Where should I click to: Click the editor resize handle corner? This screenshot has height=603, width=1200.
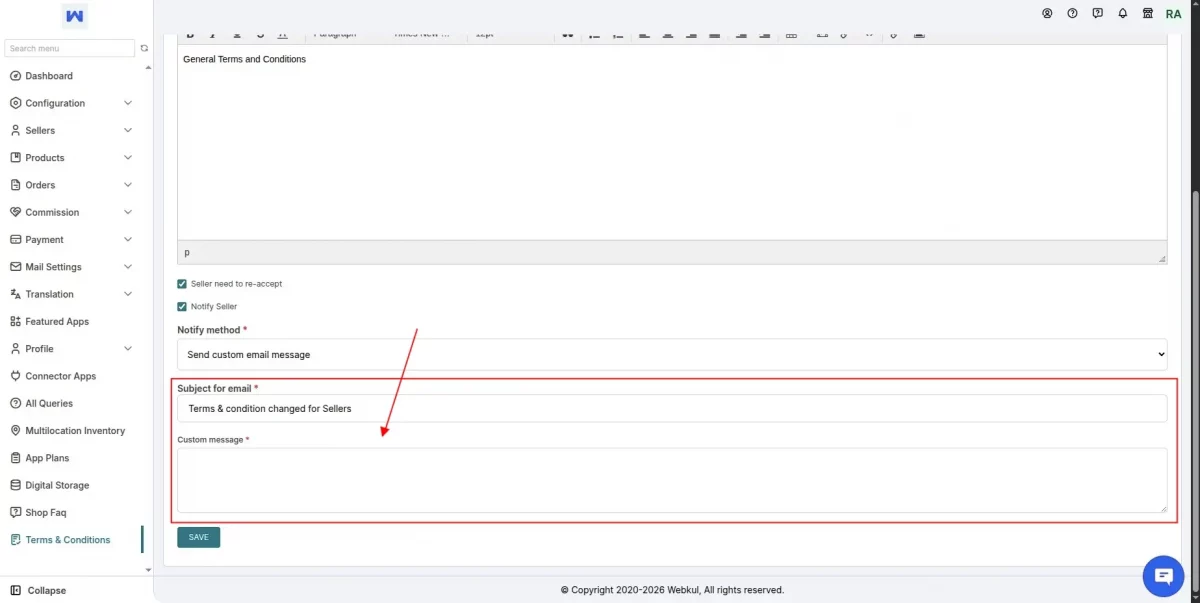[x=1162, y=259]
